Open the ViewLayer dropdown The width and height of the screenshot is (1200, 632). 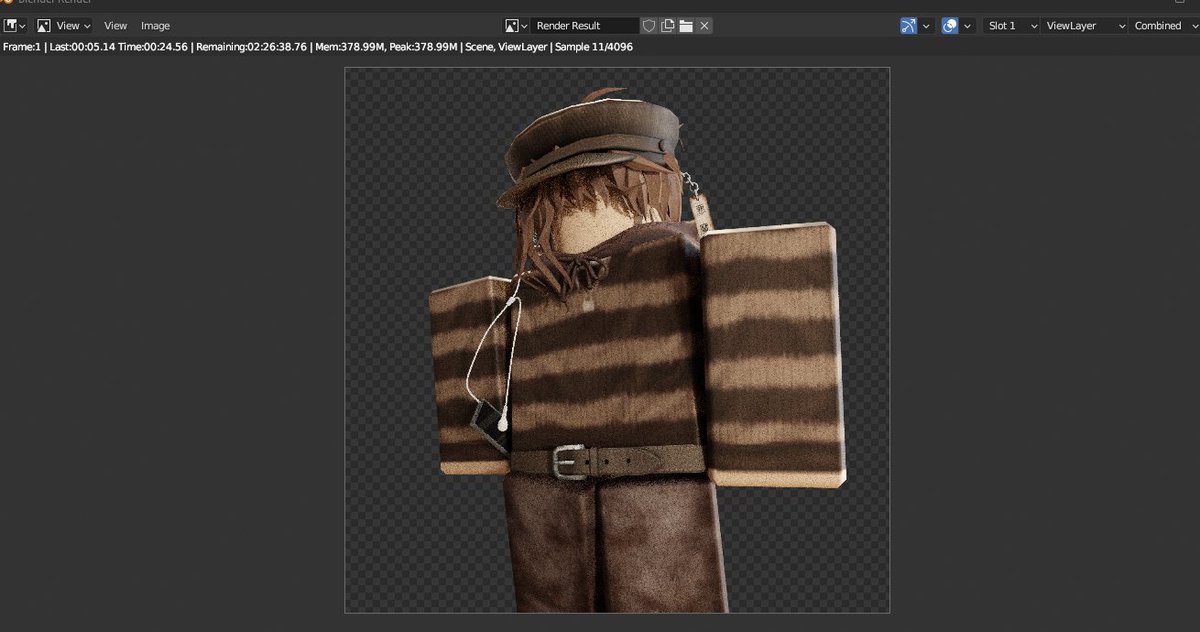[1084, 26]
